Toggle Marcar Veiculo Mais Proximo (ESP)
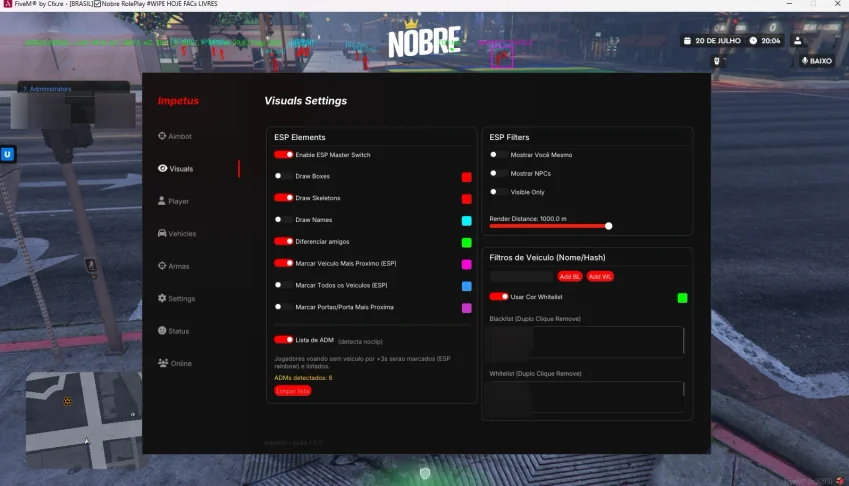The height and width of the screenshot is (486, 849). (x=284, y=263)
